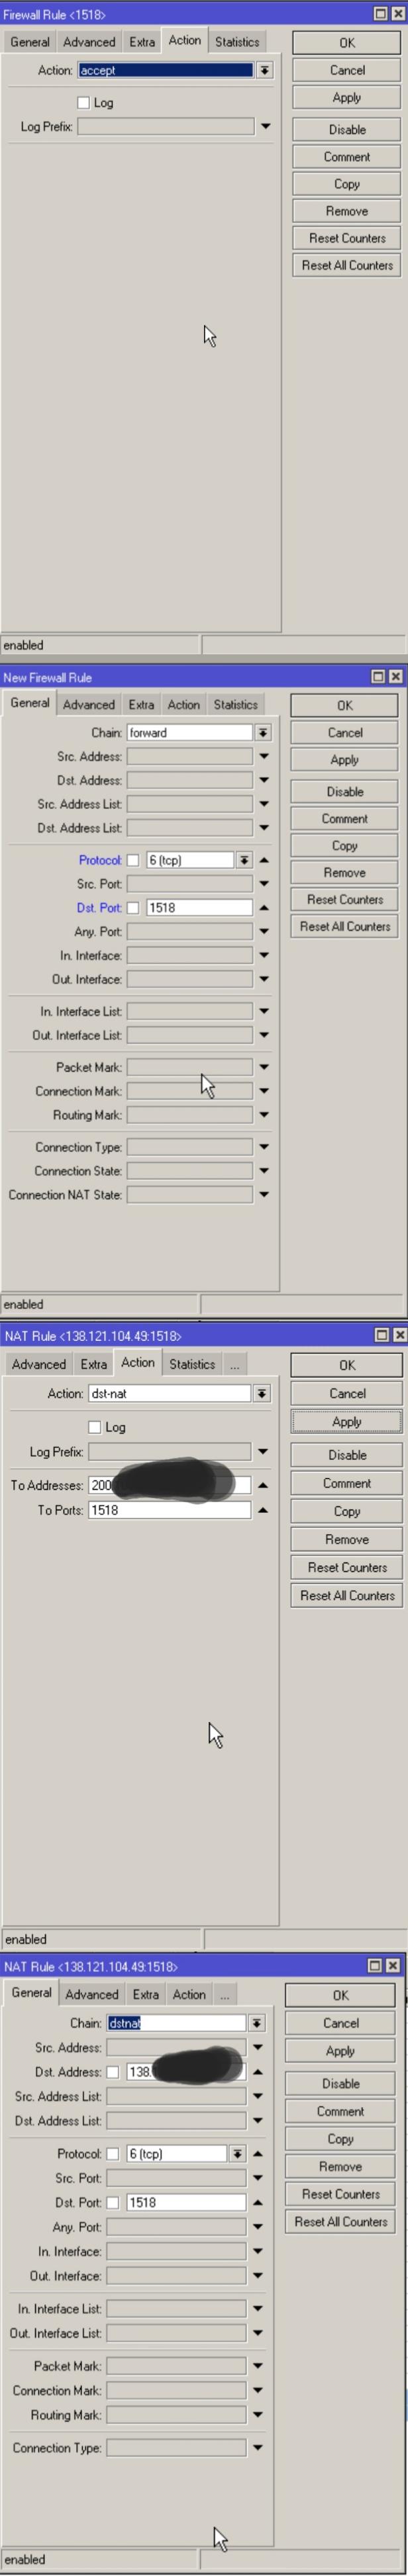Maximize the NAT Rule dst-nat Action window

coord(382,1335)
